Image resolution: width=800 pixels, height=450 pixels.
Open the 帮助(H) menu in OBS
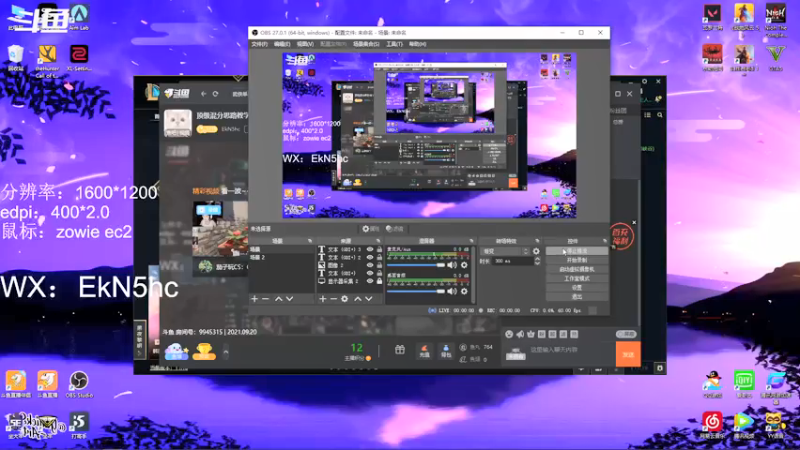(x=417, y=44)
